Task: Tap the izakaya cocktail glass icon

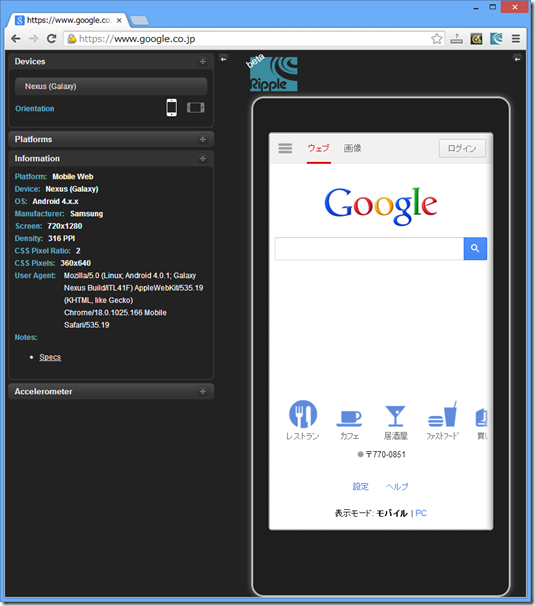Action: tap(395, 416)
